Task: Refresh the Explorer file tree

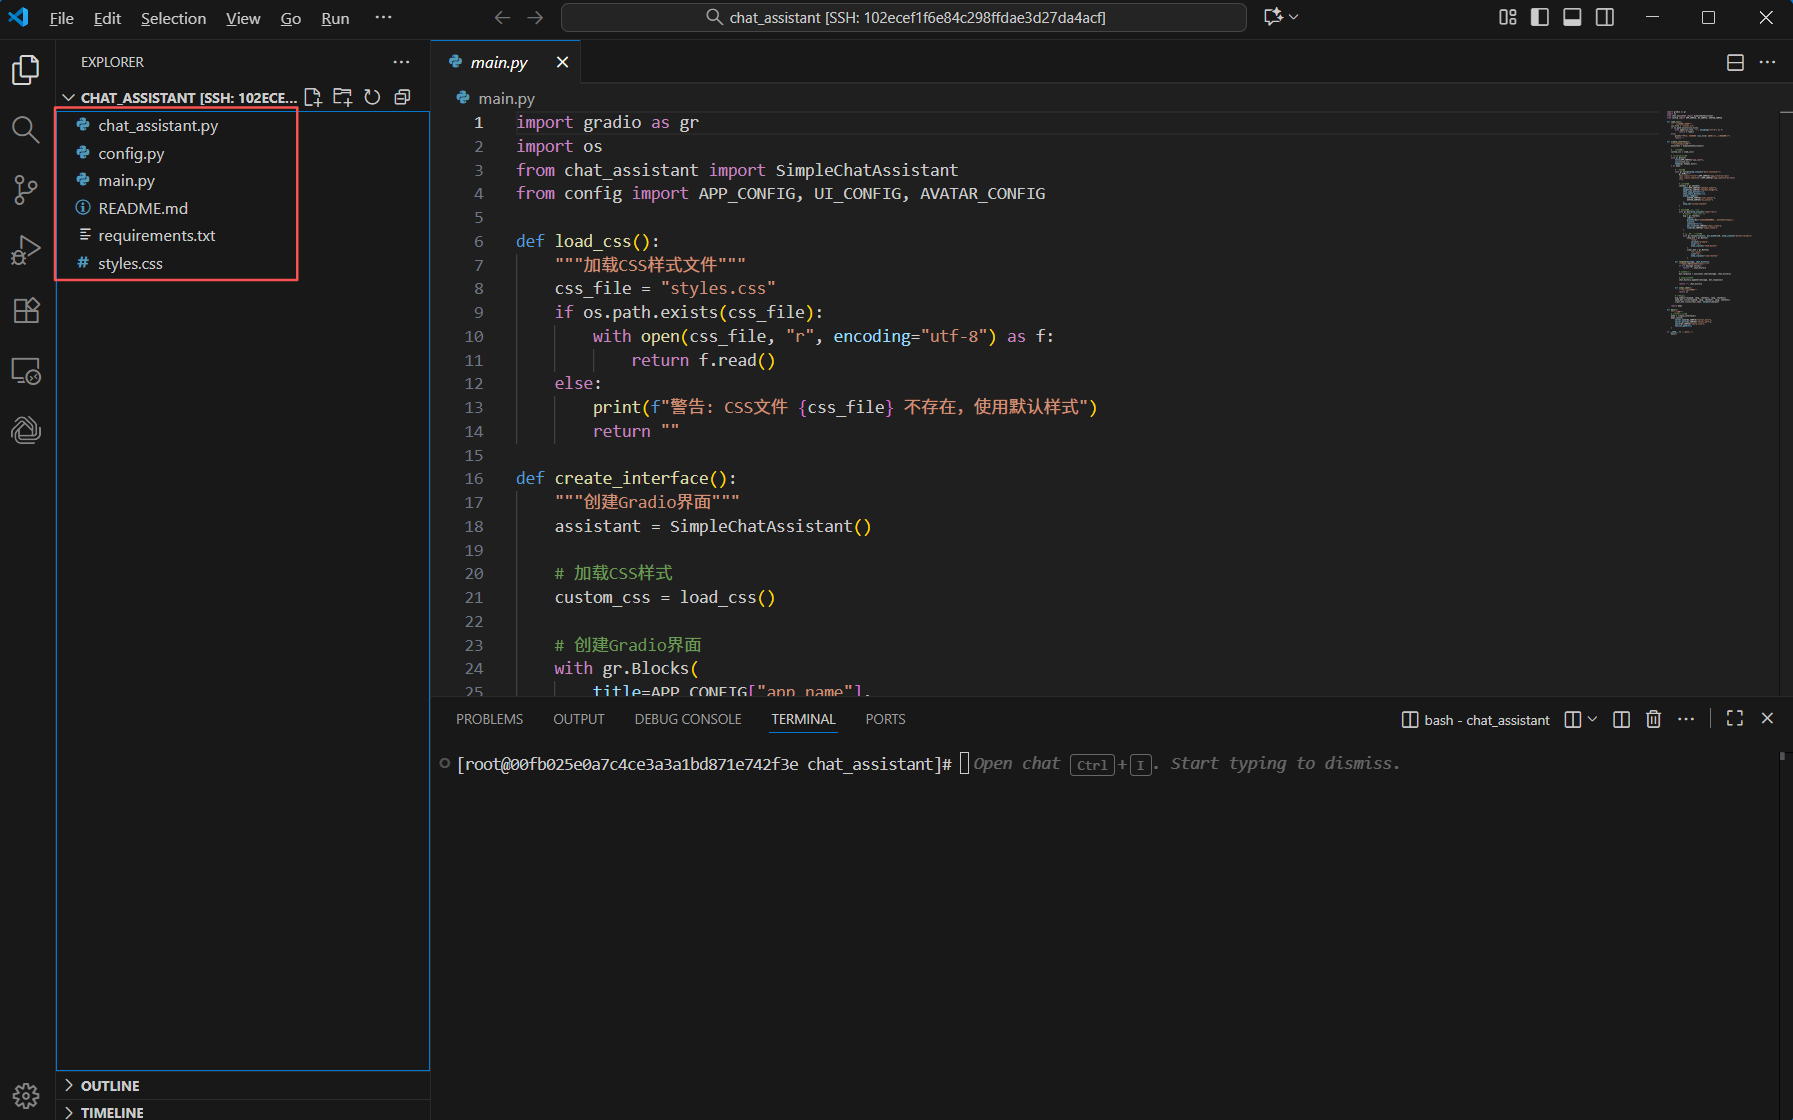Action: coord(372,97)
